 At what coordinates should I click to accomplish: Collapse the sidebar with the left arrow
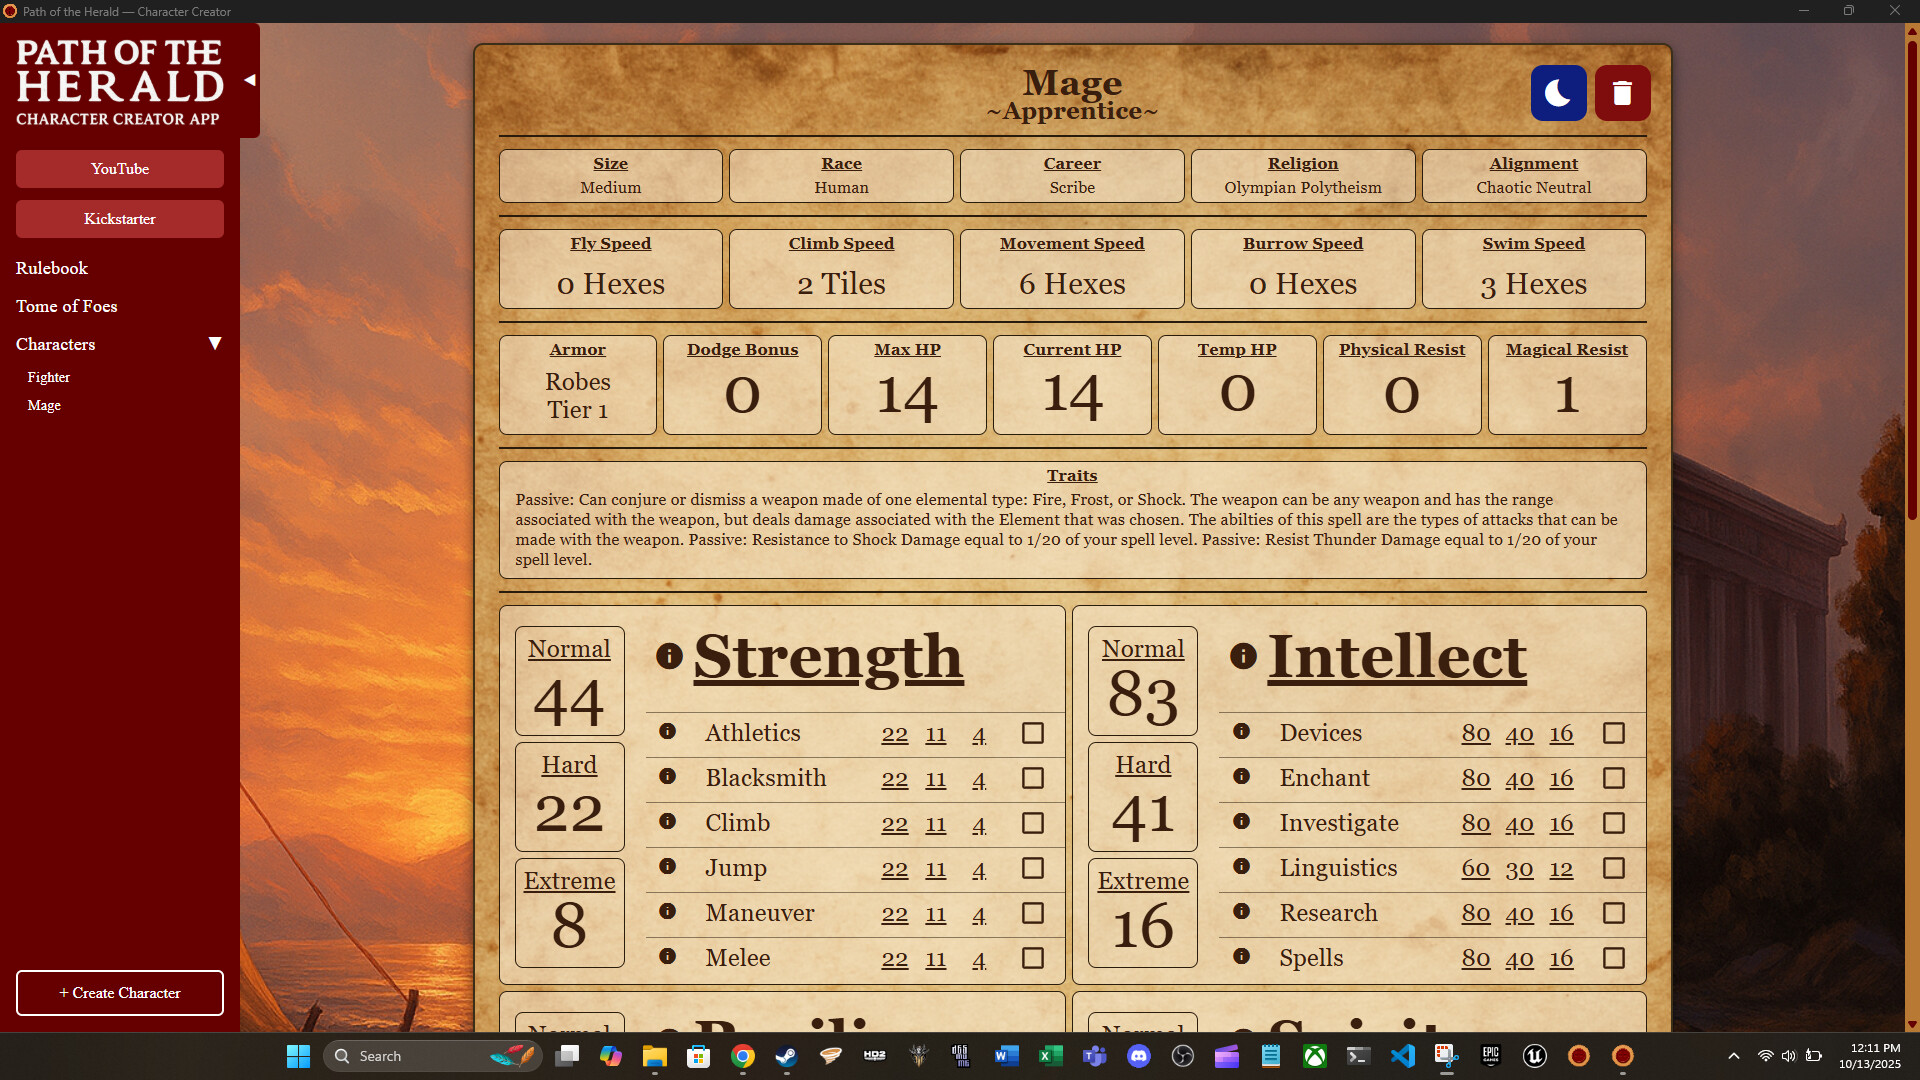(249, 80)
